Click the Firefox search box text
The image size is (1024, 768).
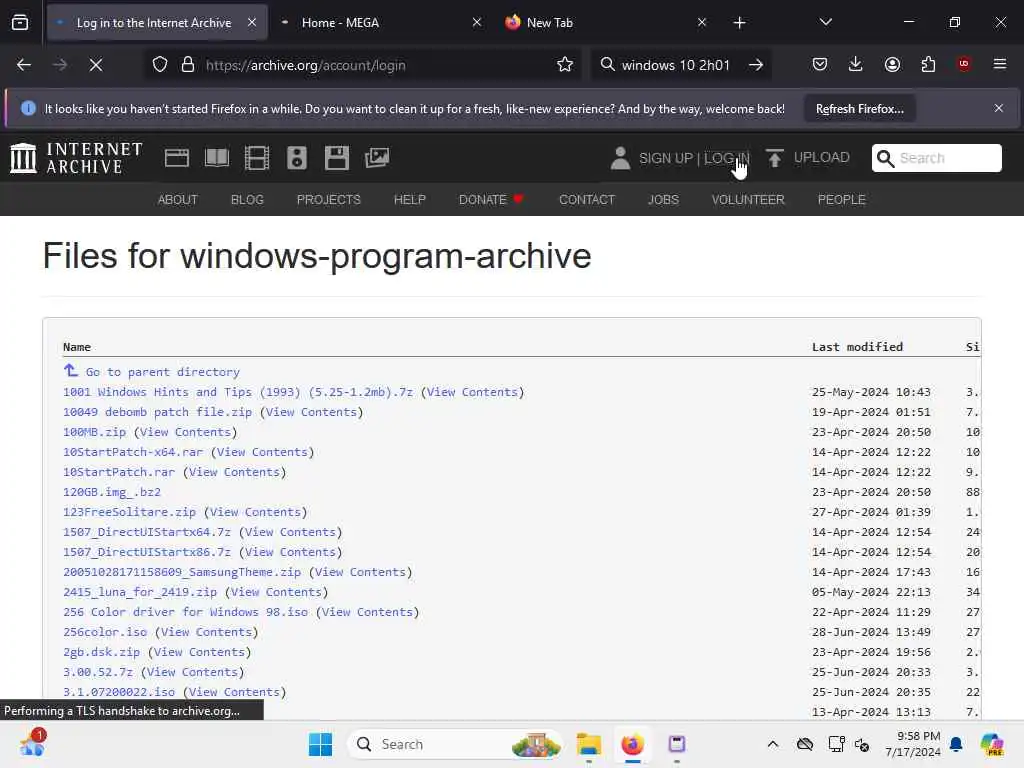point(675,65)
